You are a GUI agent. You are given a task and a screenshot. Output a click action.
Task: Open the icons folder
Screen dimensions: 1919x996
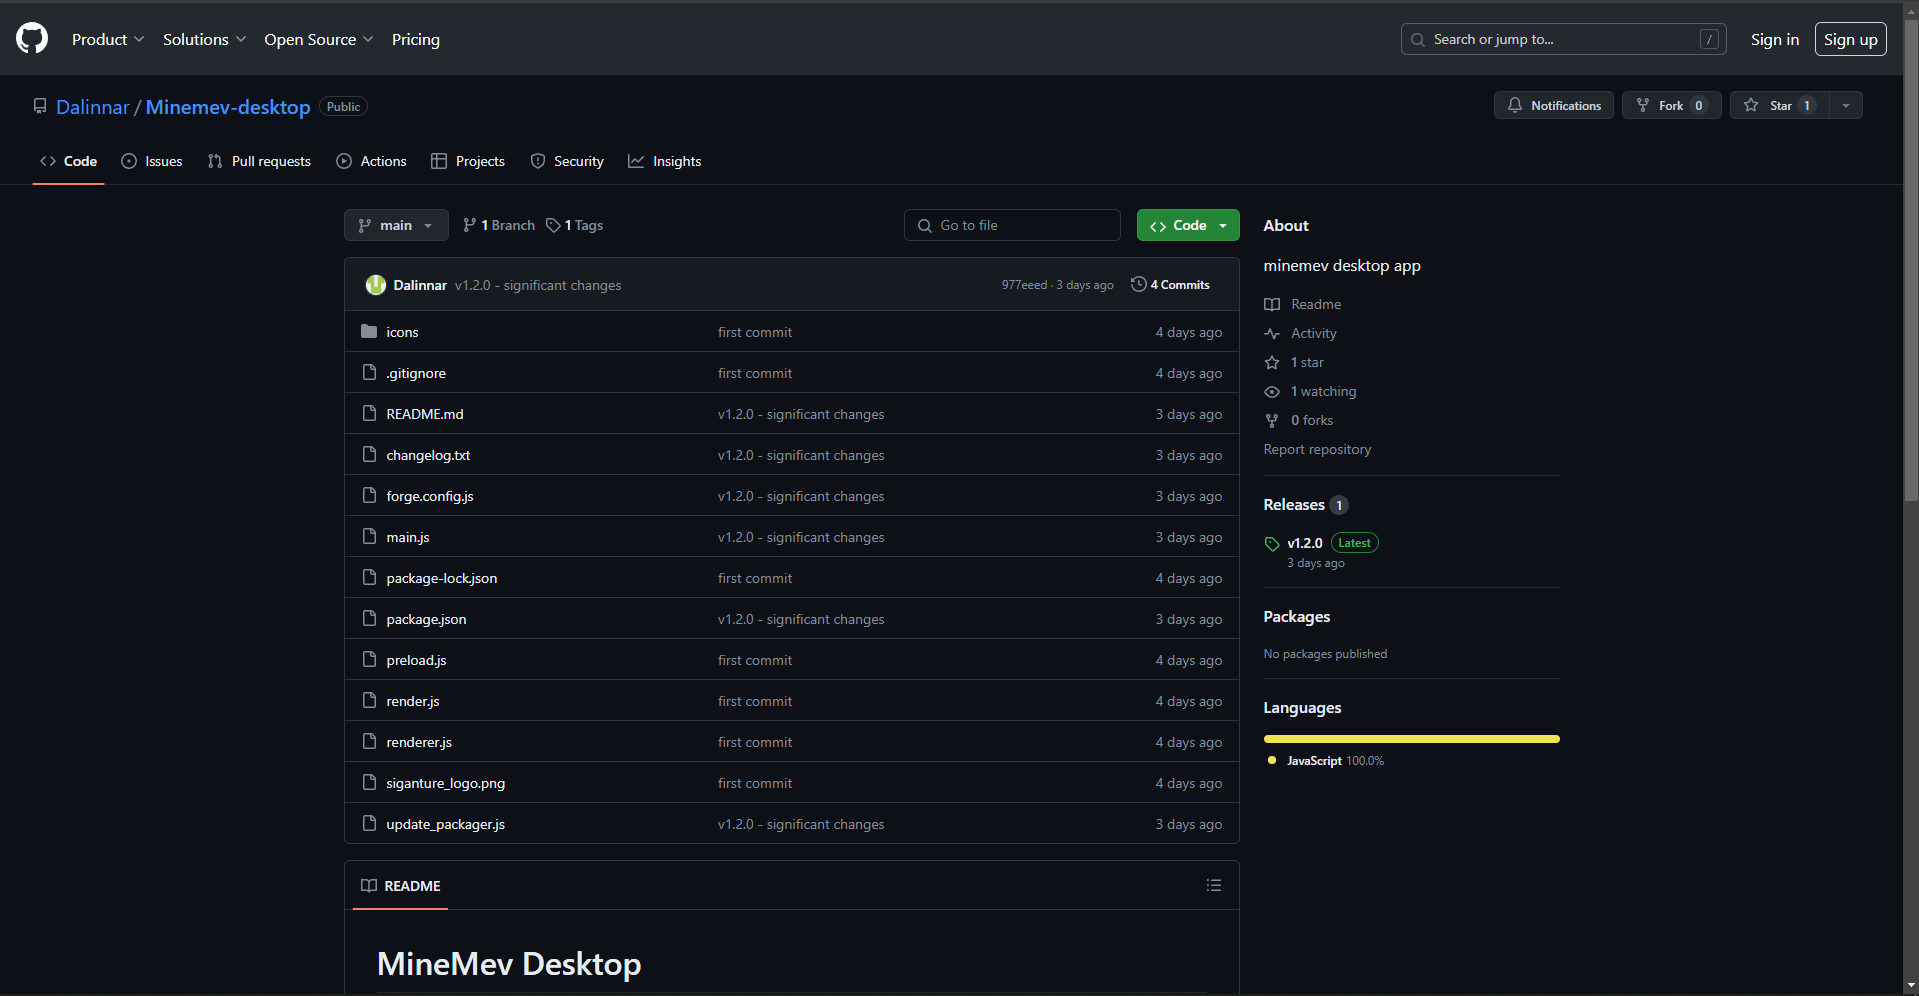(402, 332)
